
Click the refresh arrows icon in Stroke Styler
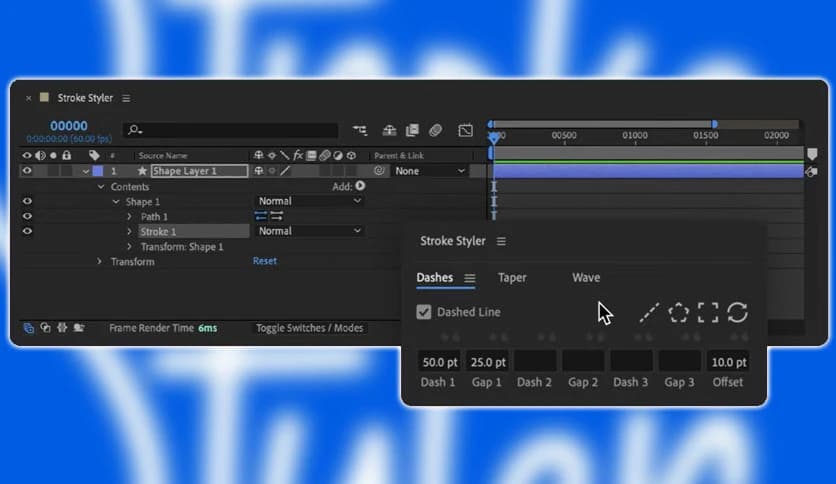737,312
